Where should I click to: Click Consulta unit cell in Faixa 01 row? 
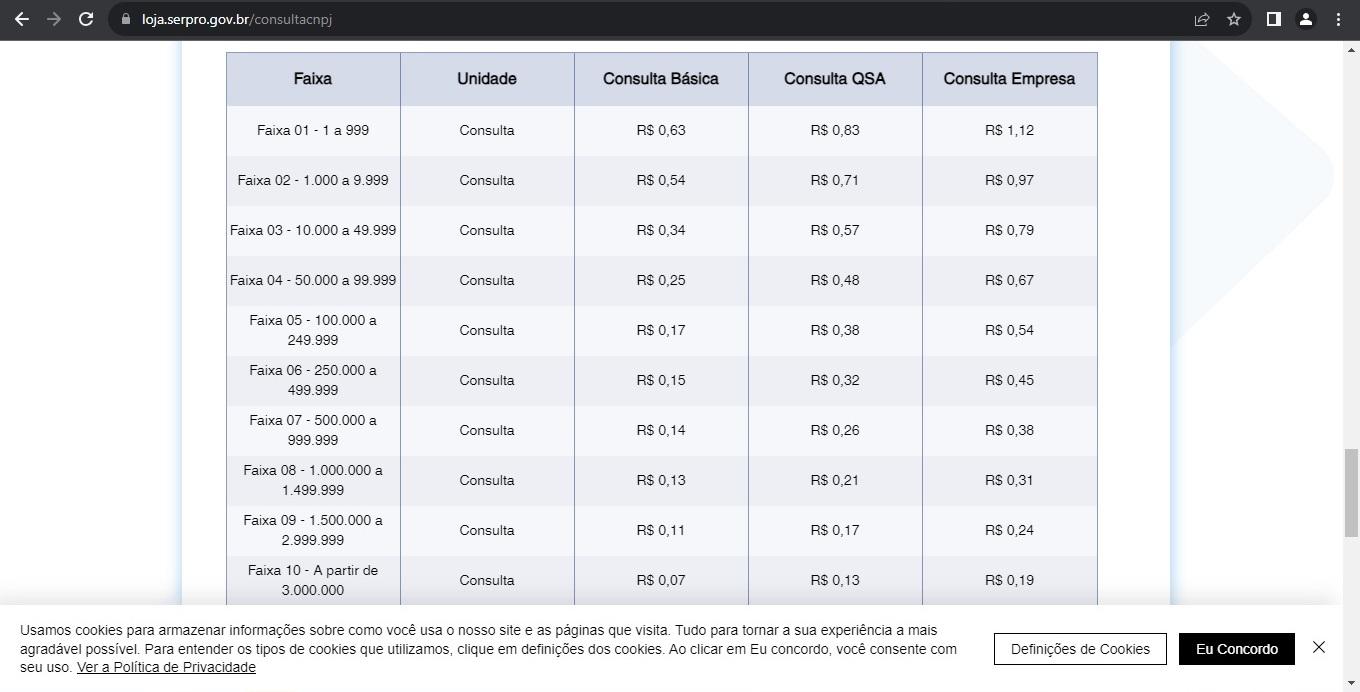click(x=487, y=130)
